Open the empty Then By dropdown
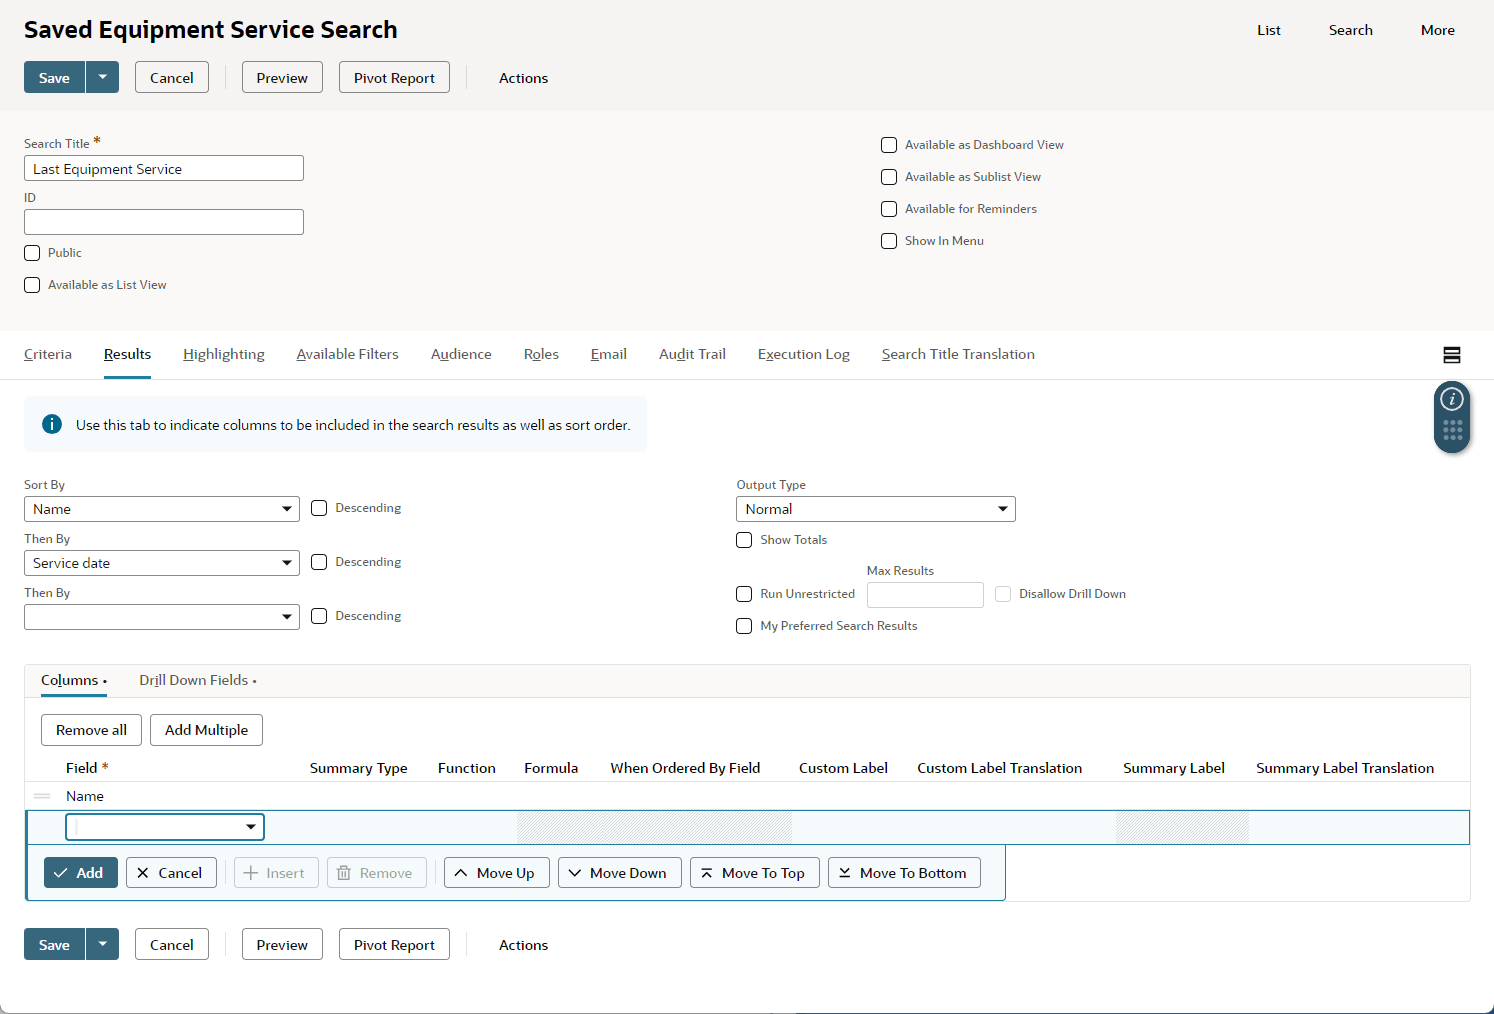 point(162,617)
